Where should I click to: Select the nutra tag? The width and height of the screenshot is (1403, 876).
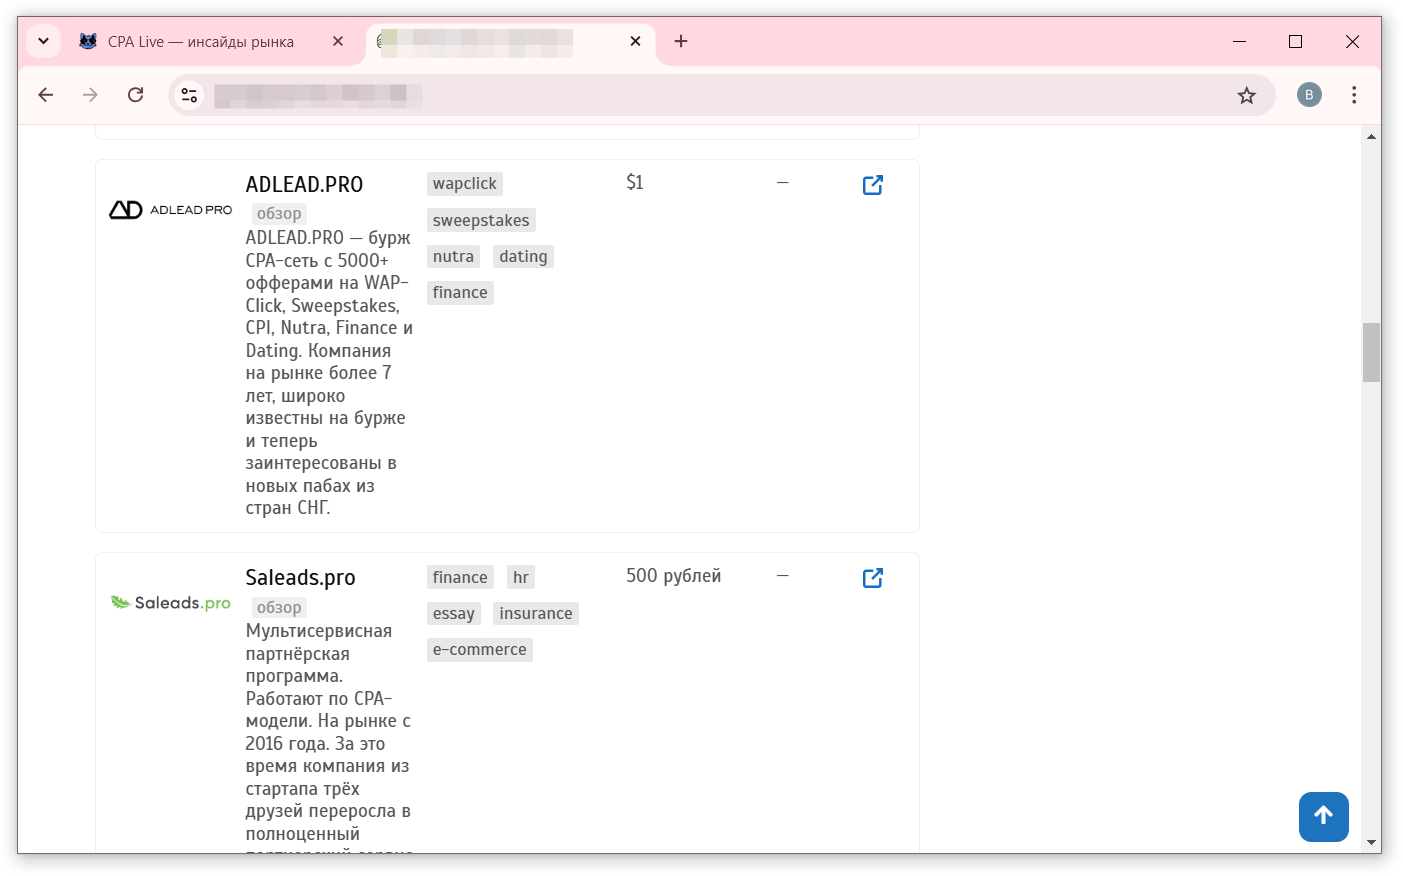[x=453, y=256]
